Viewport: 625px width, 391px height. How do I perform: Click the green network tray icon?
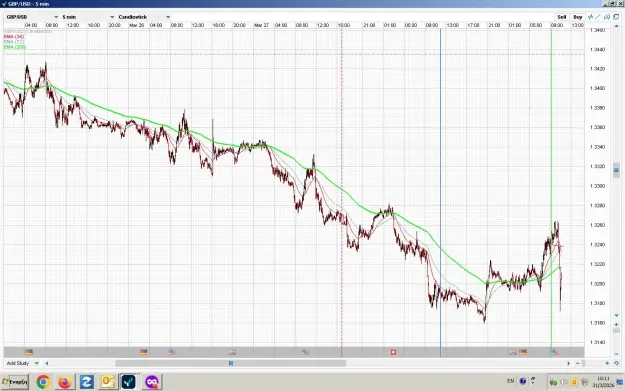[553, 383]
